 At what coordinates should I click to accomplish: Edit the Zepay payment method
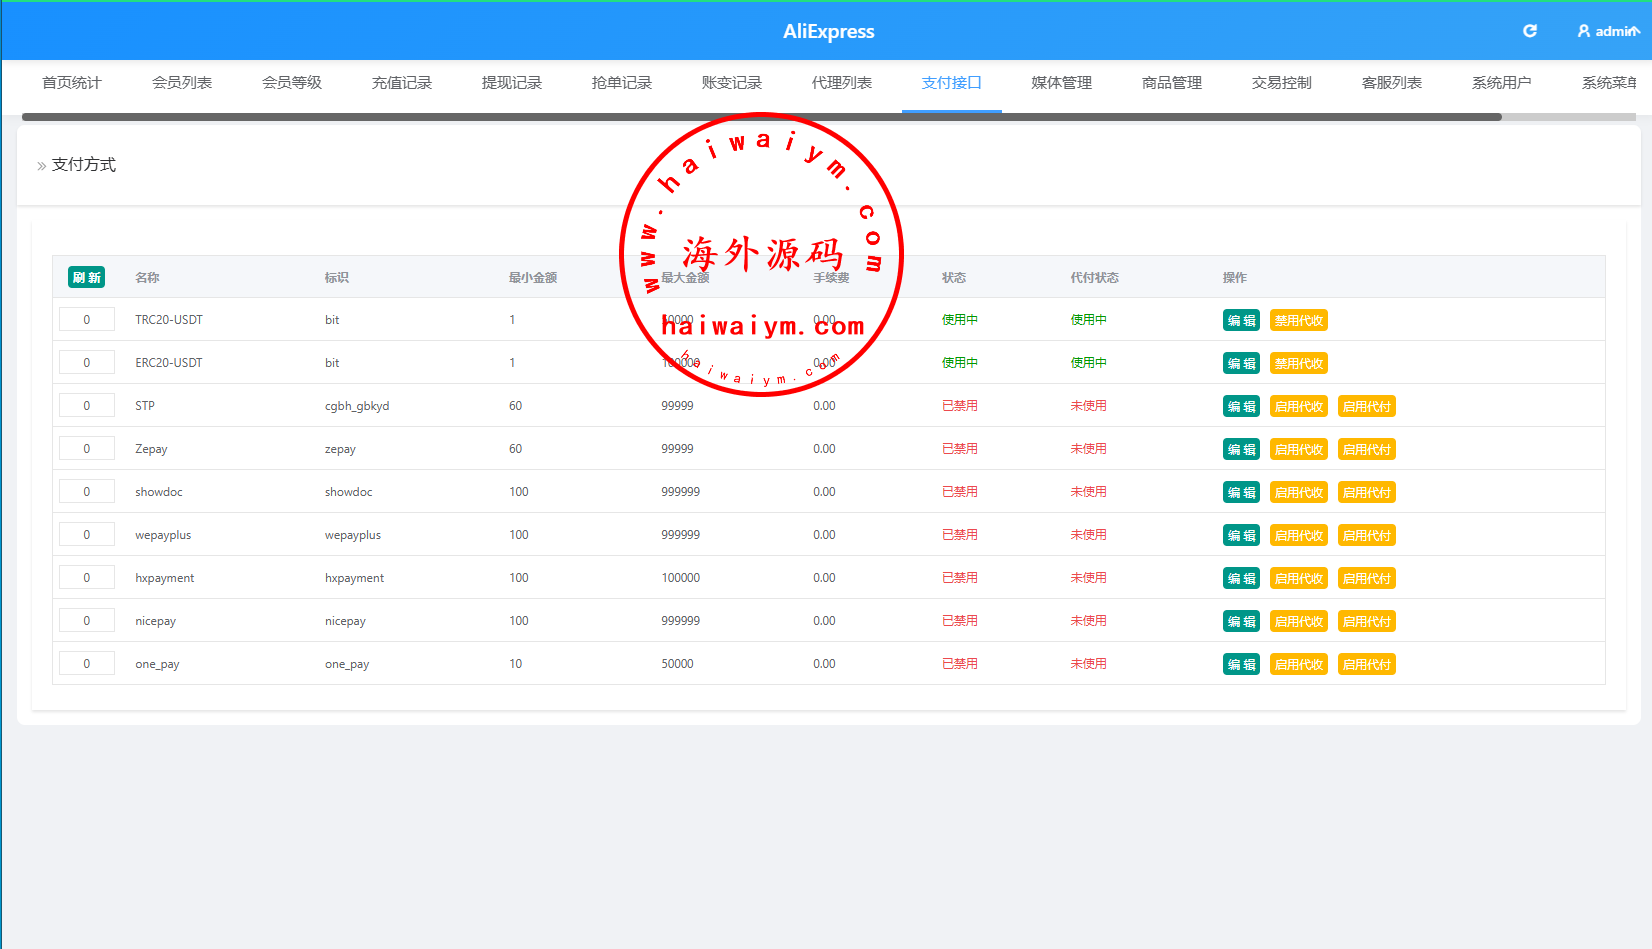[1241, 449]
